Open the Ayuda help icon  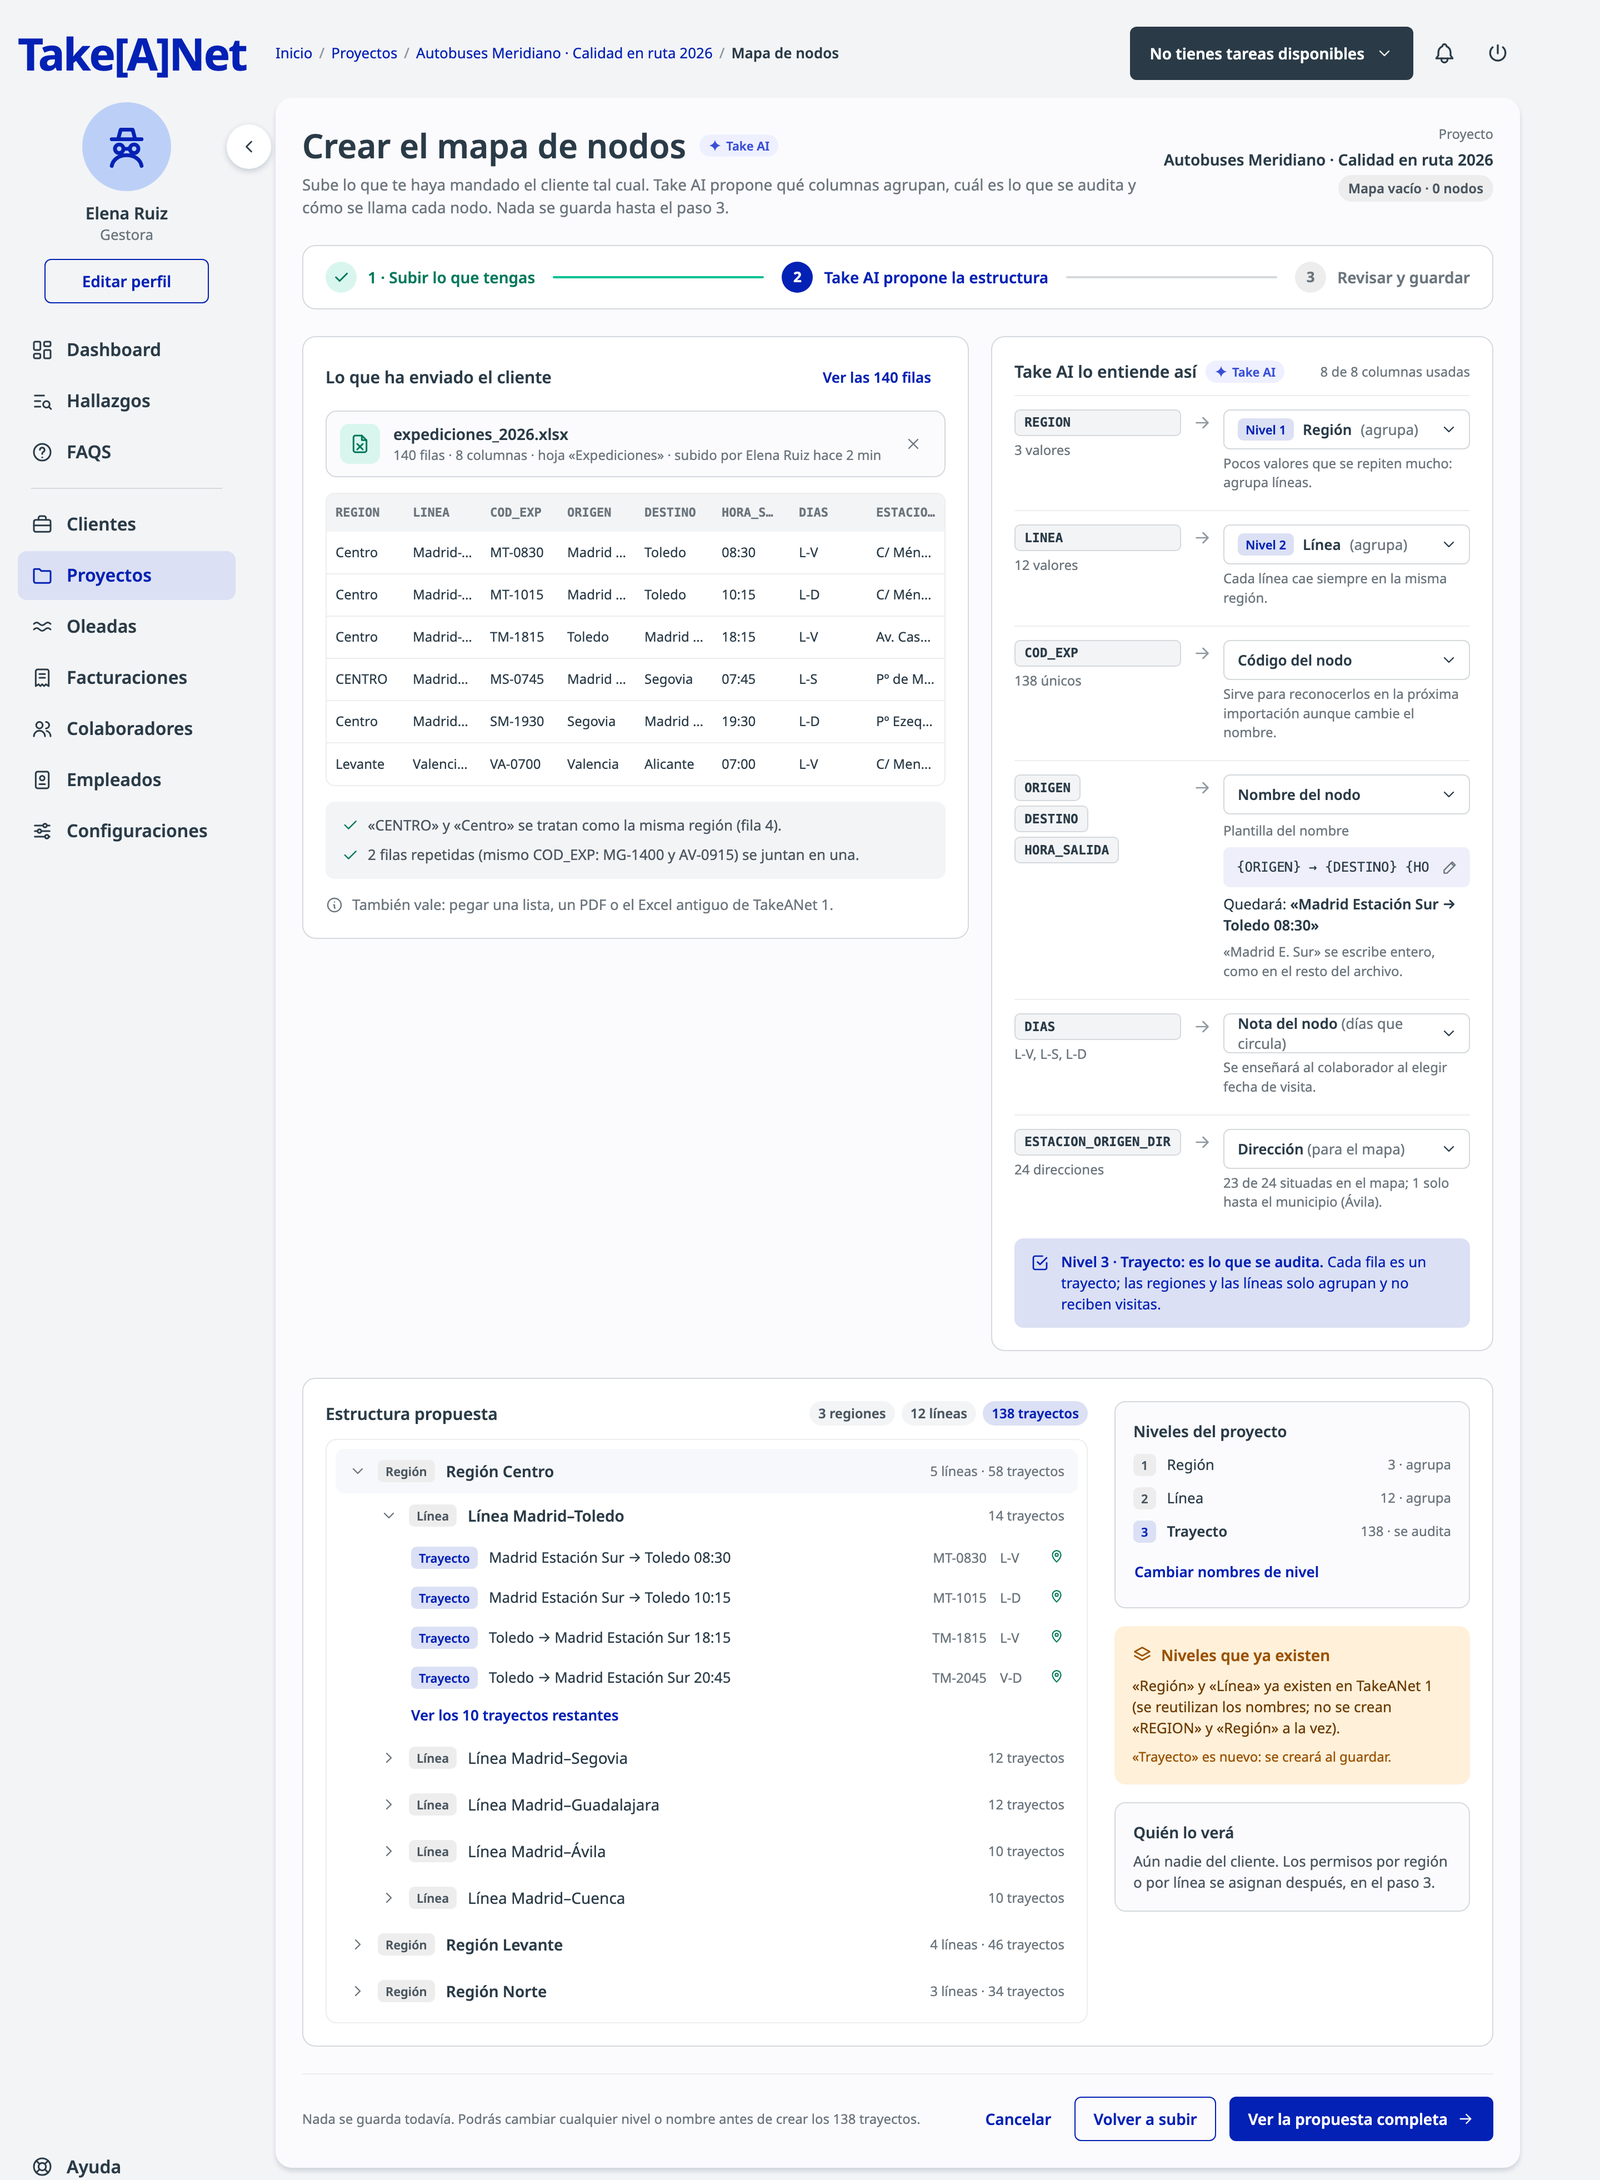tap(42, 2167)
